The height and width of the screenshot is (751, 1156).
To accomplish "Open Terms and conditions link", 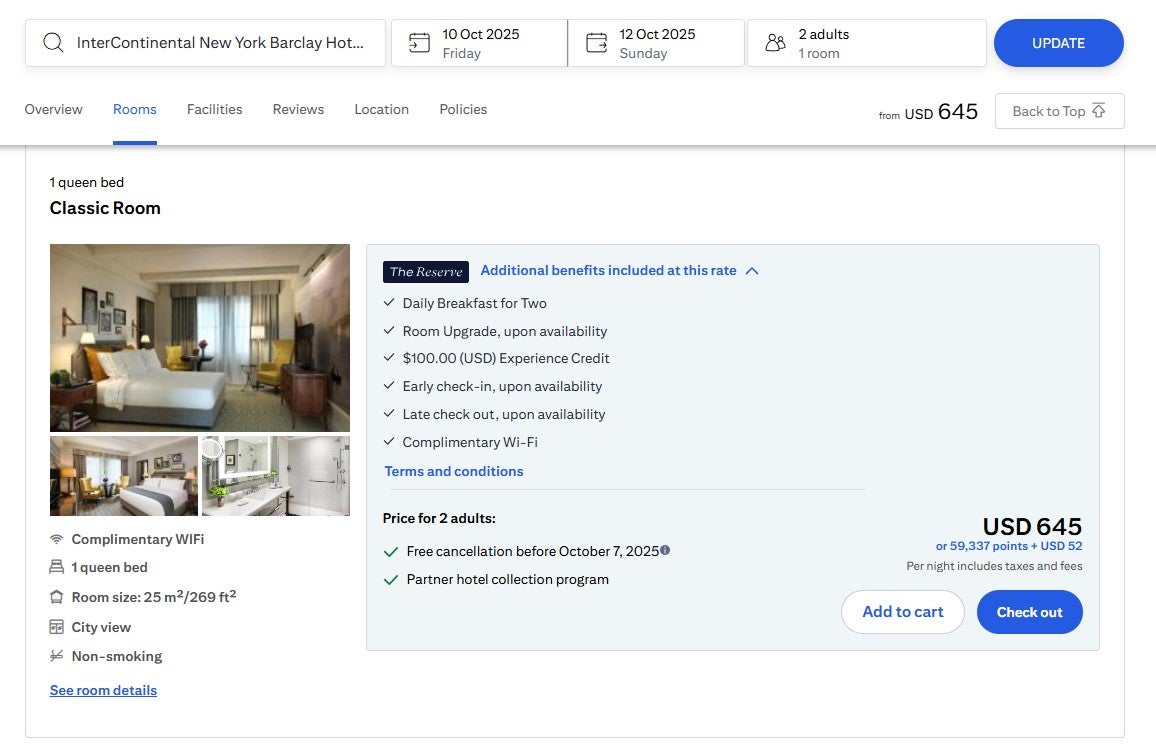I will (453, 471).
